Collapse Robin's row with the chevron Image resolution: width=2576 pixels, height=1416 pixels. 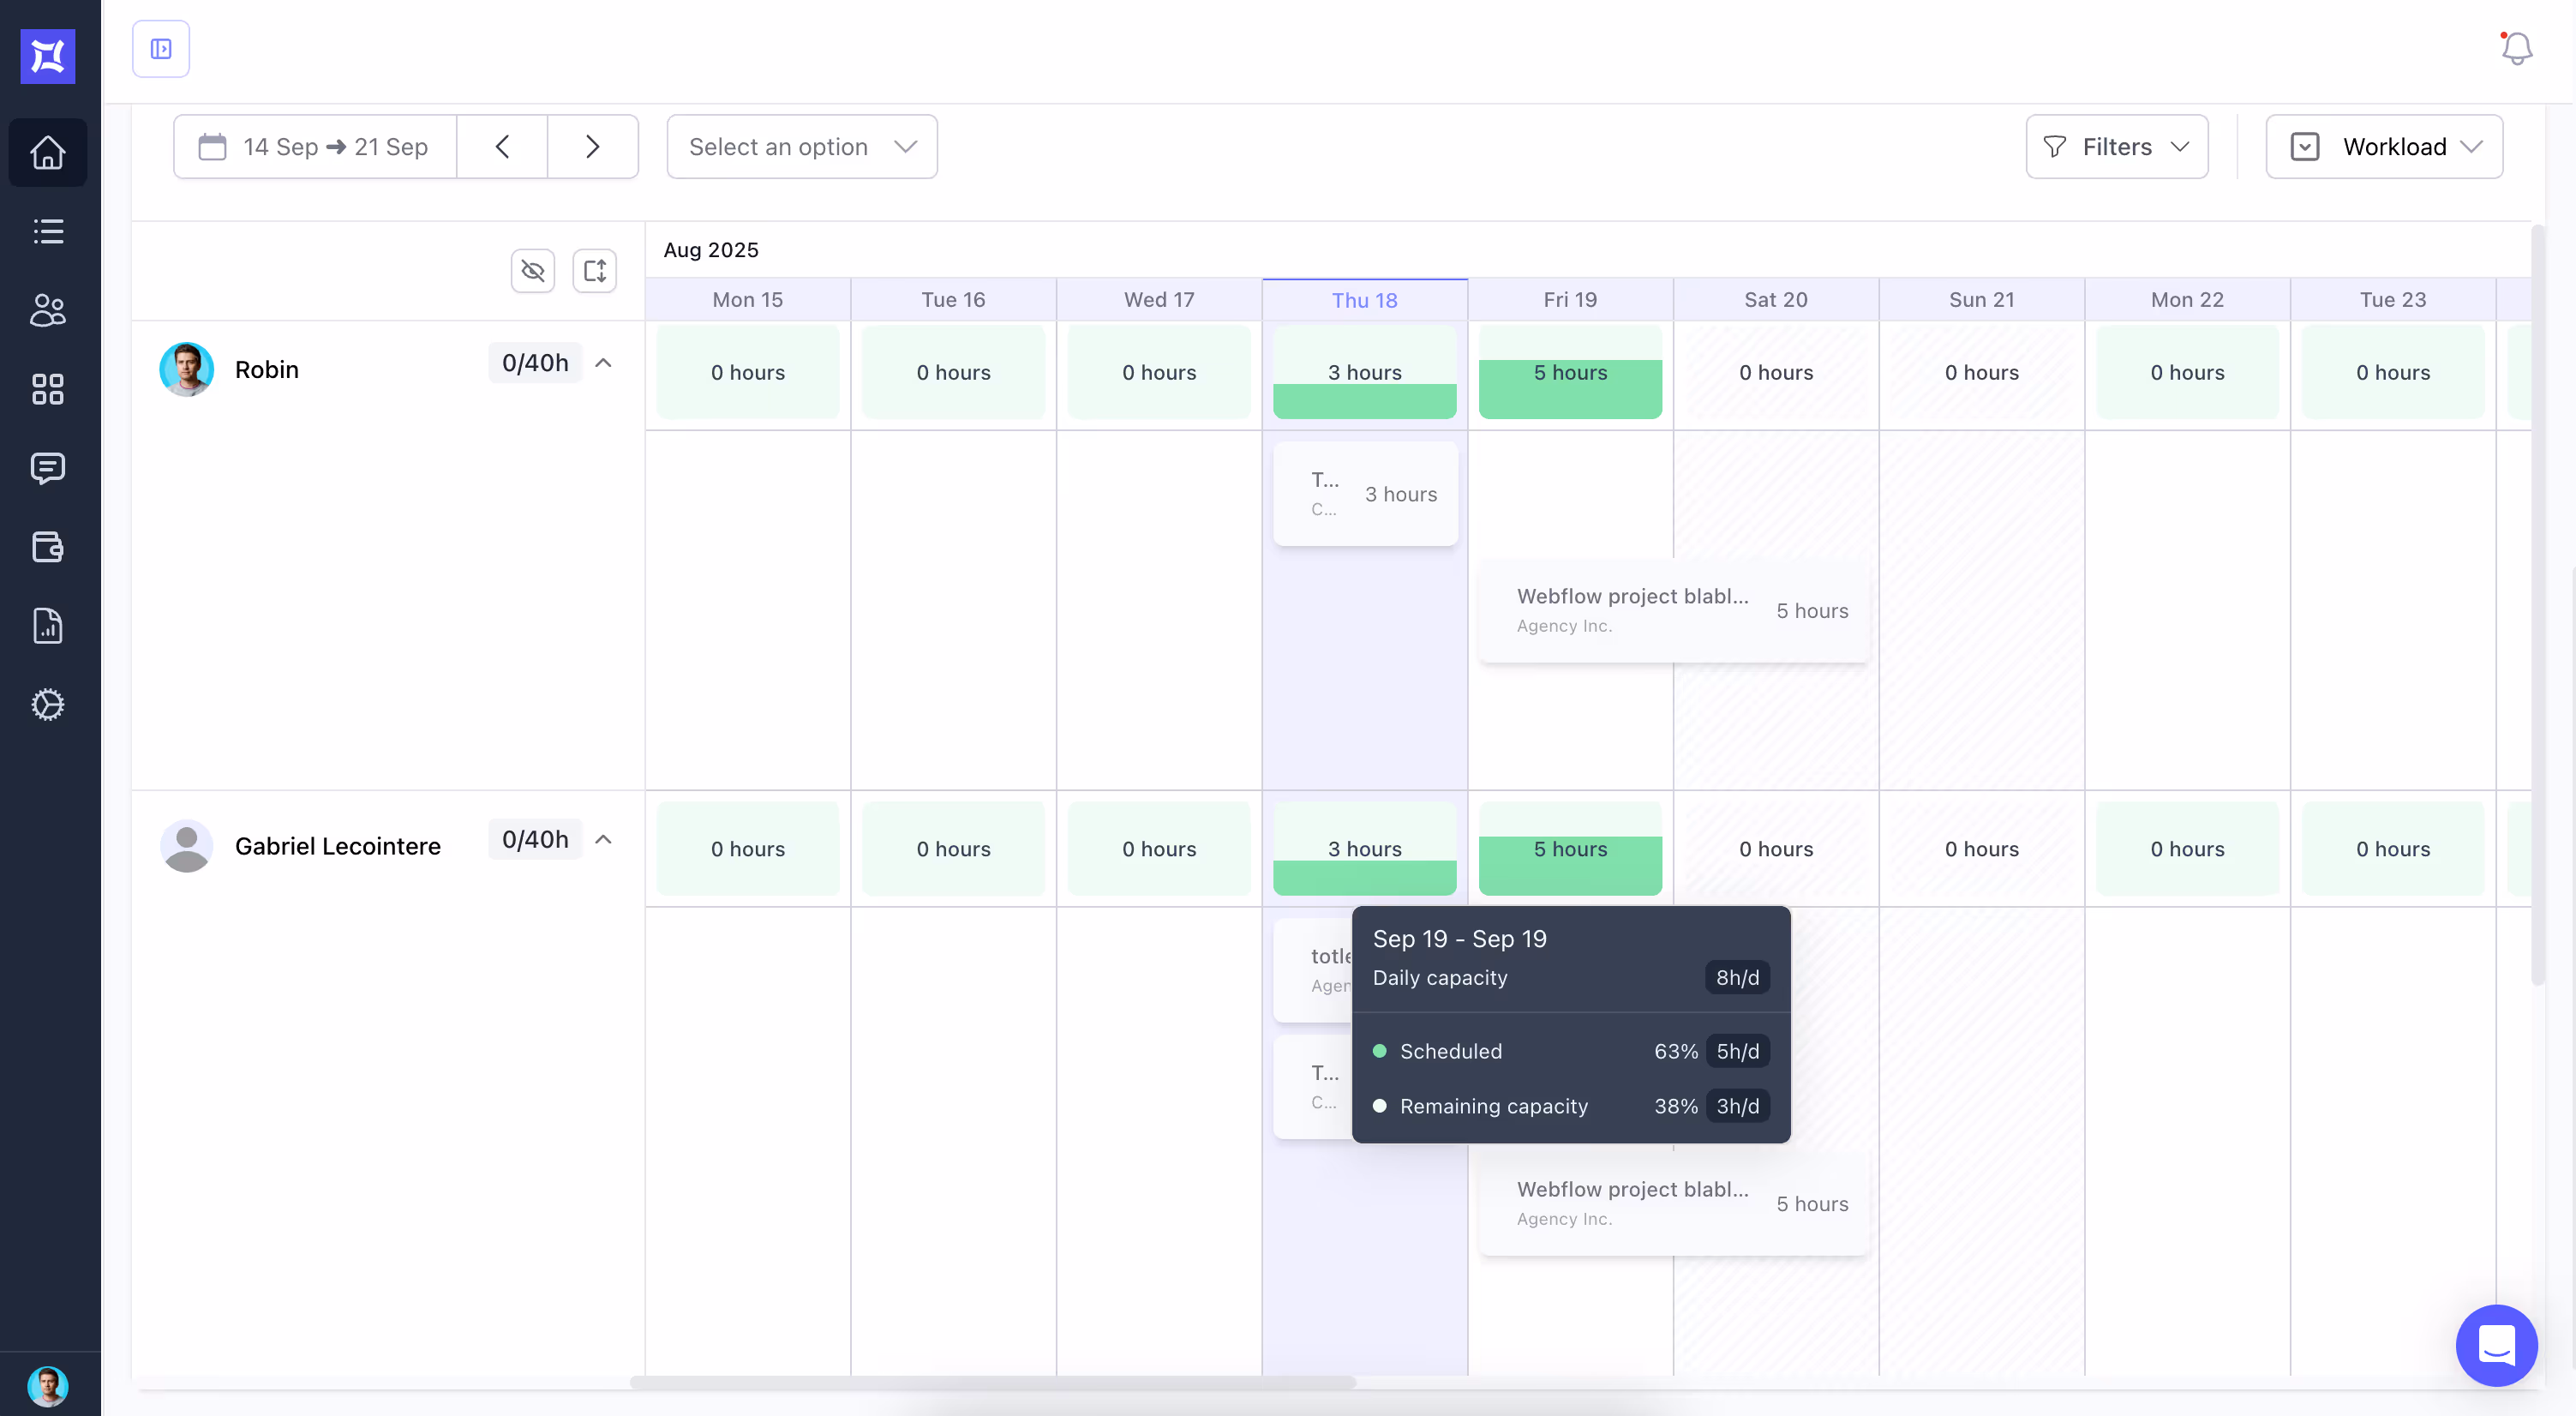[603, 363]
